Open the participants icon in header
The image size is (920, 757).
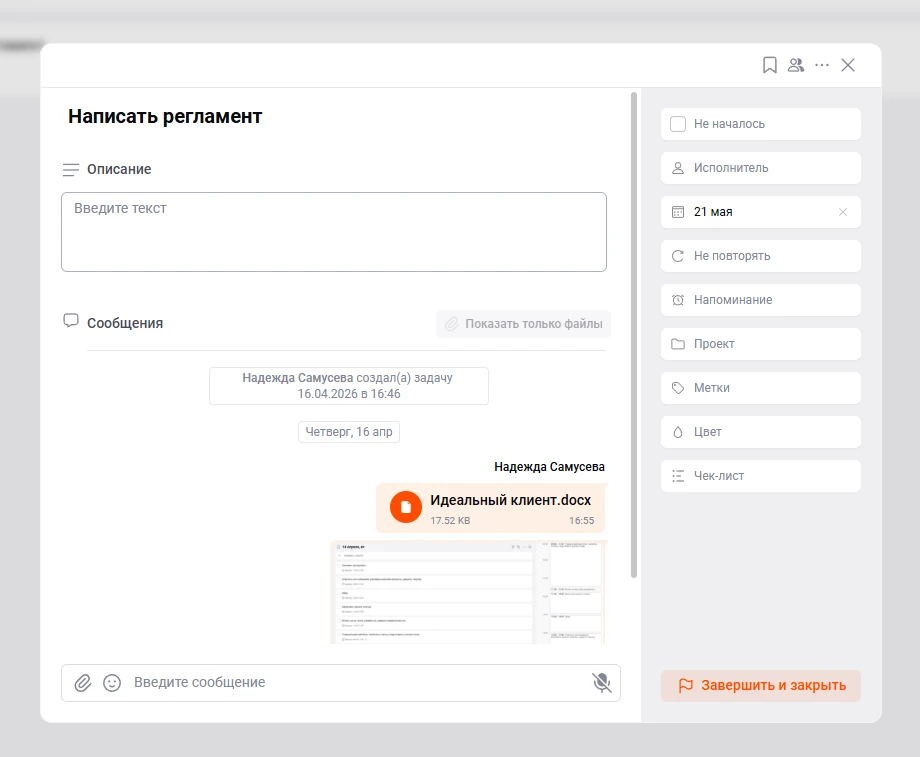796,65
